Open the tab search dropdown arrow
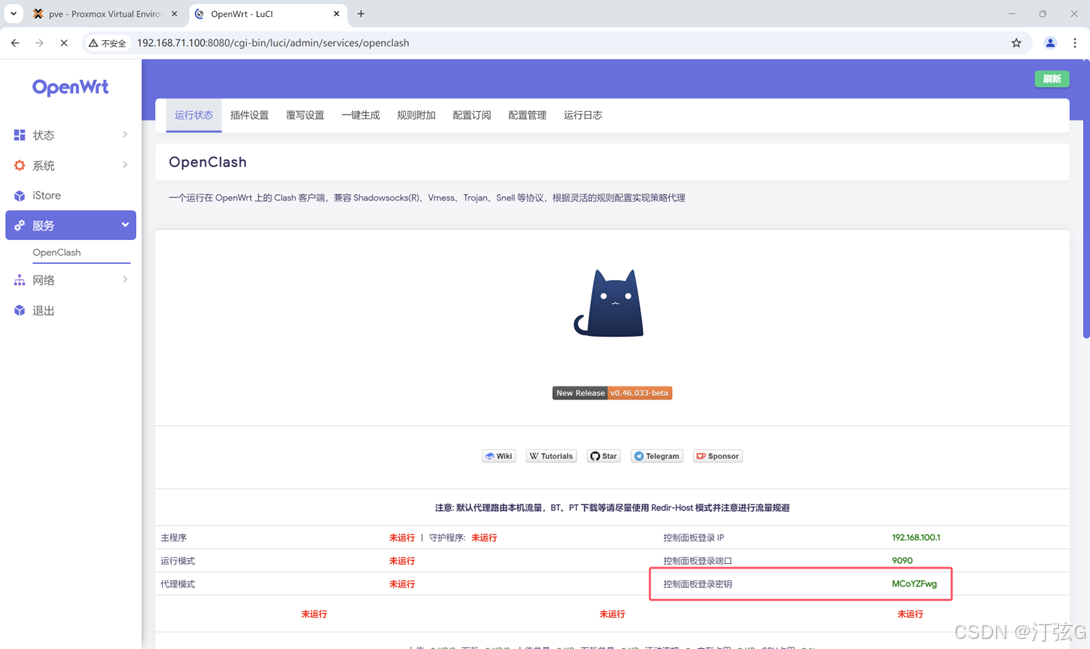The image size is (1090, 649). coord(13,14)
